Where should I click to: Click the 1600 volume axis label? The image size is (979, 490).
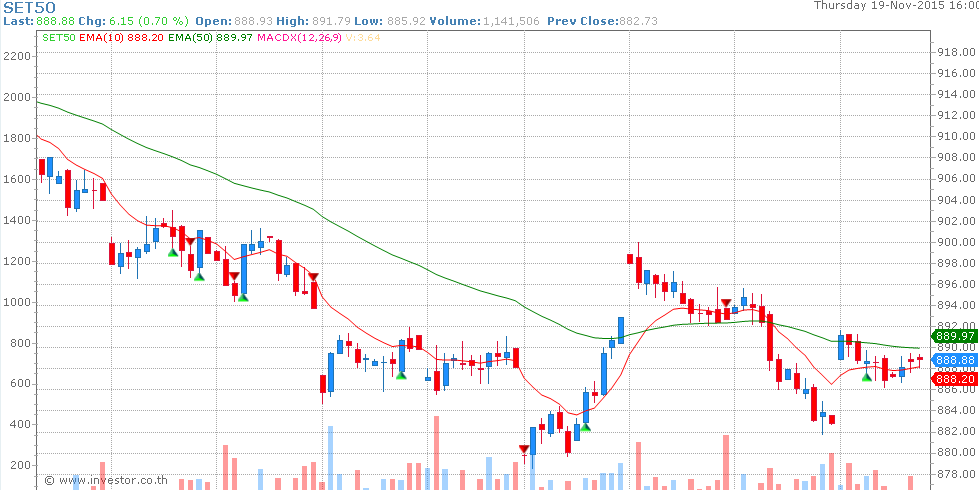pyautogui.click(x=15, y=180)
